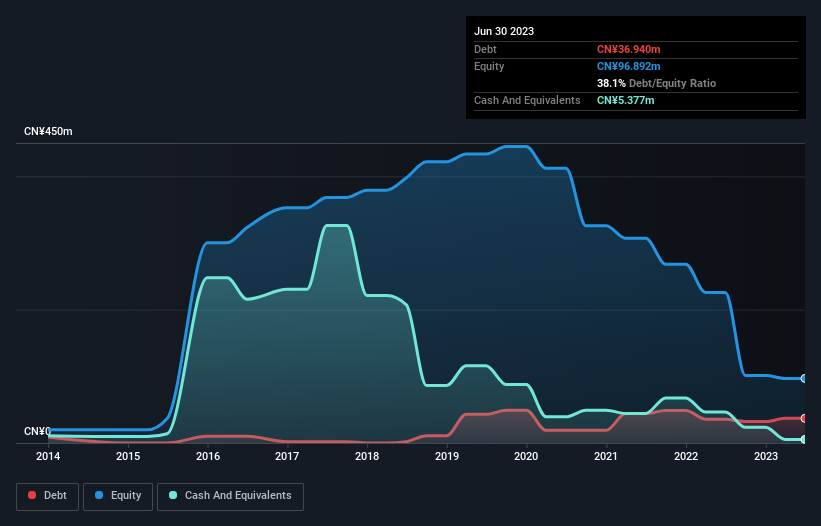
Task: Click the CN¥450m y-axis label
Action: pyautogui.click(x=48, y=132)
